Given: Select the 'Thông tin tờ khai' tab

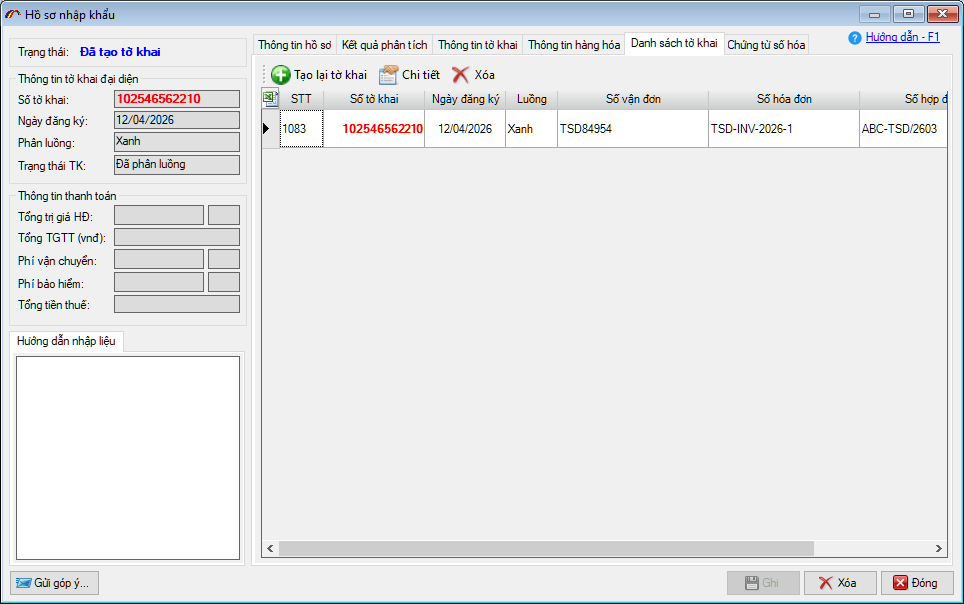Looking at the screenshot, I should click(477, 45).
